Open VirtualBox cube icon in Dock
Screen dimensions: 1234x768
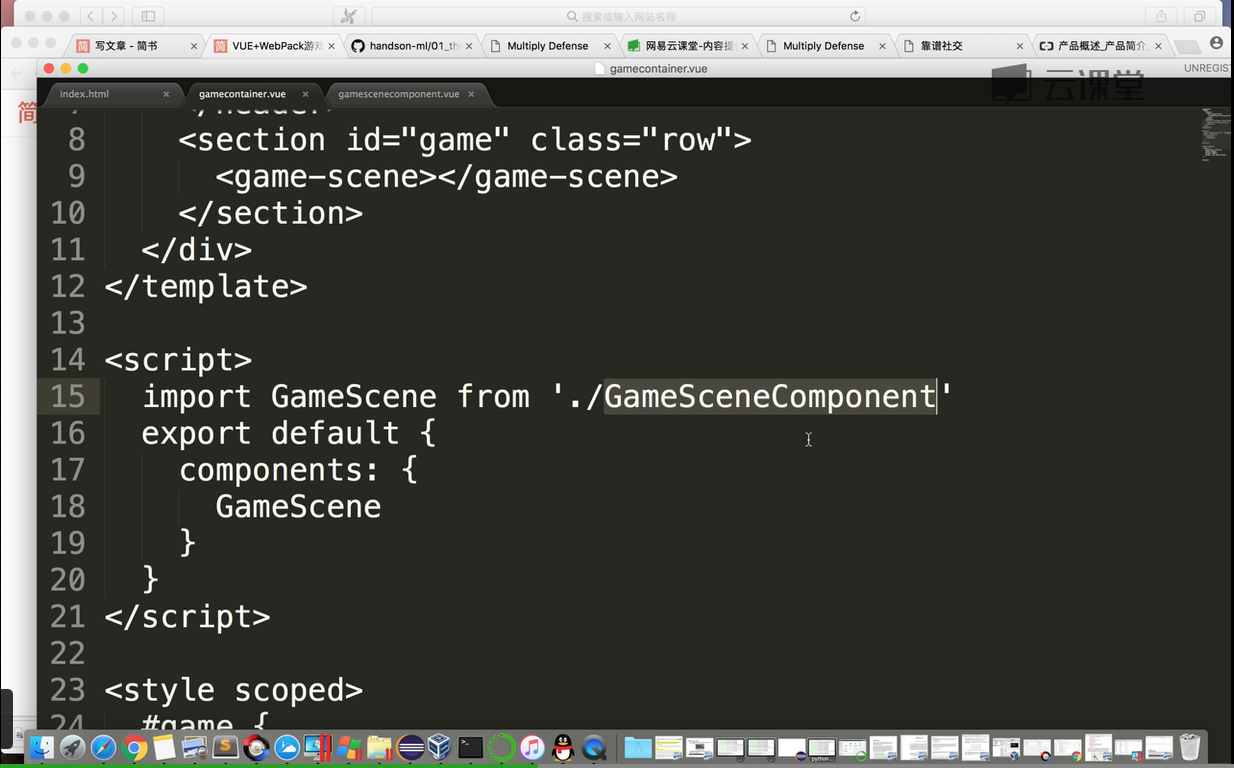[440, 747]
